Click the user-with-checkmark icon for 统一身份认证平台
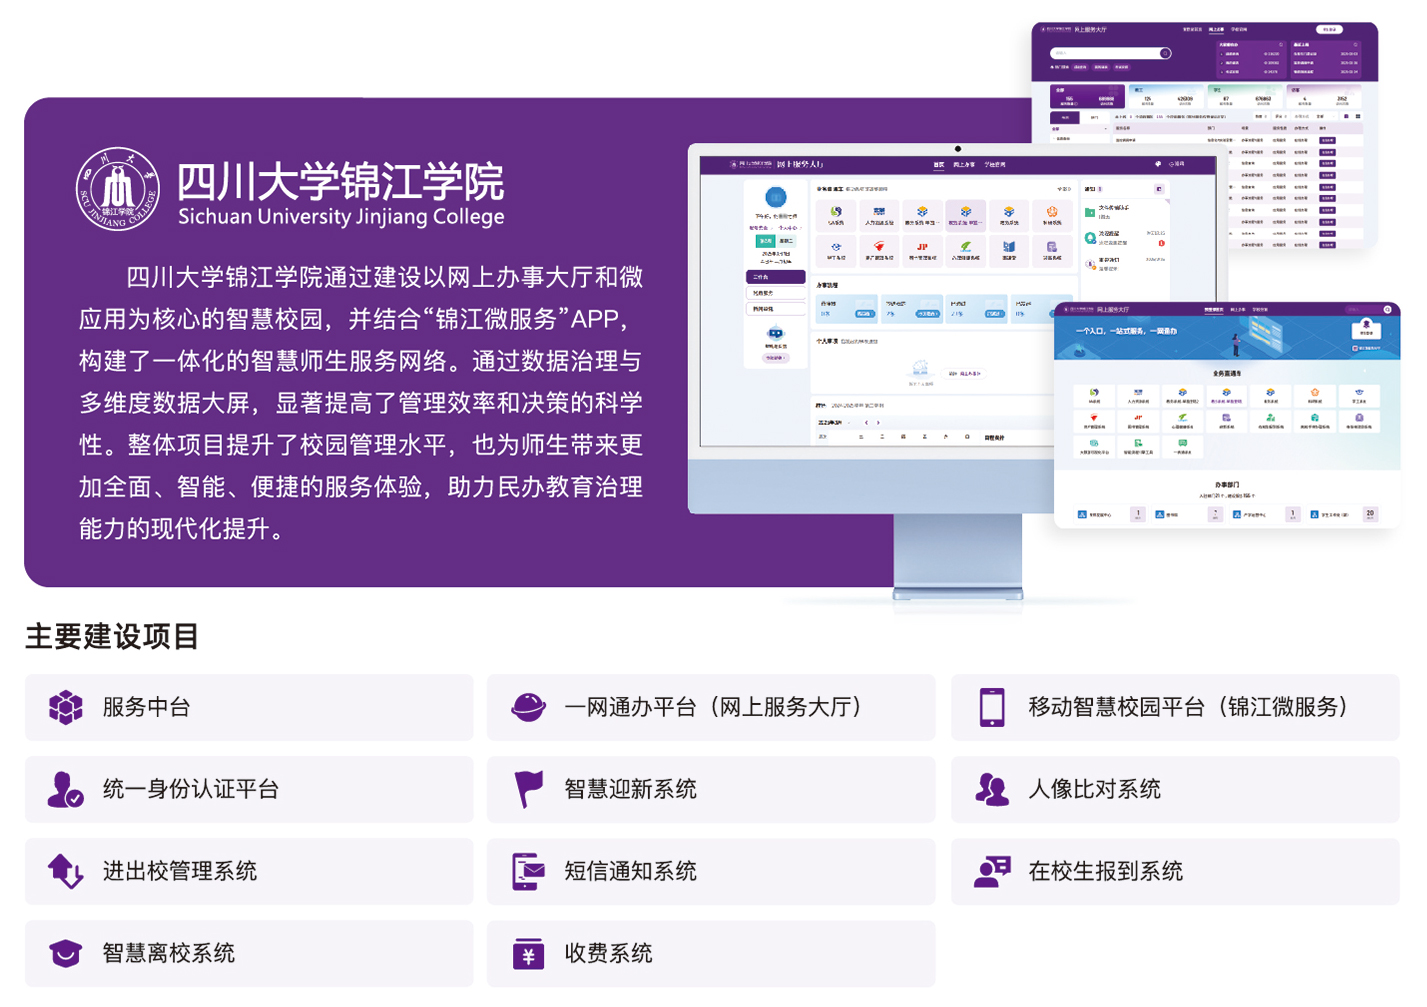Screen dimensions: 1427x1007 66,789
